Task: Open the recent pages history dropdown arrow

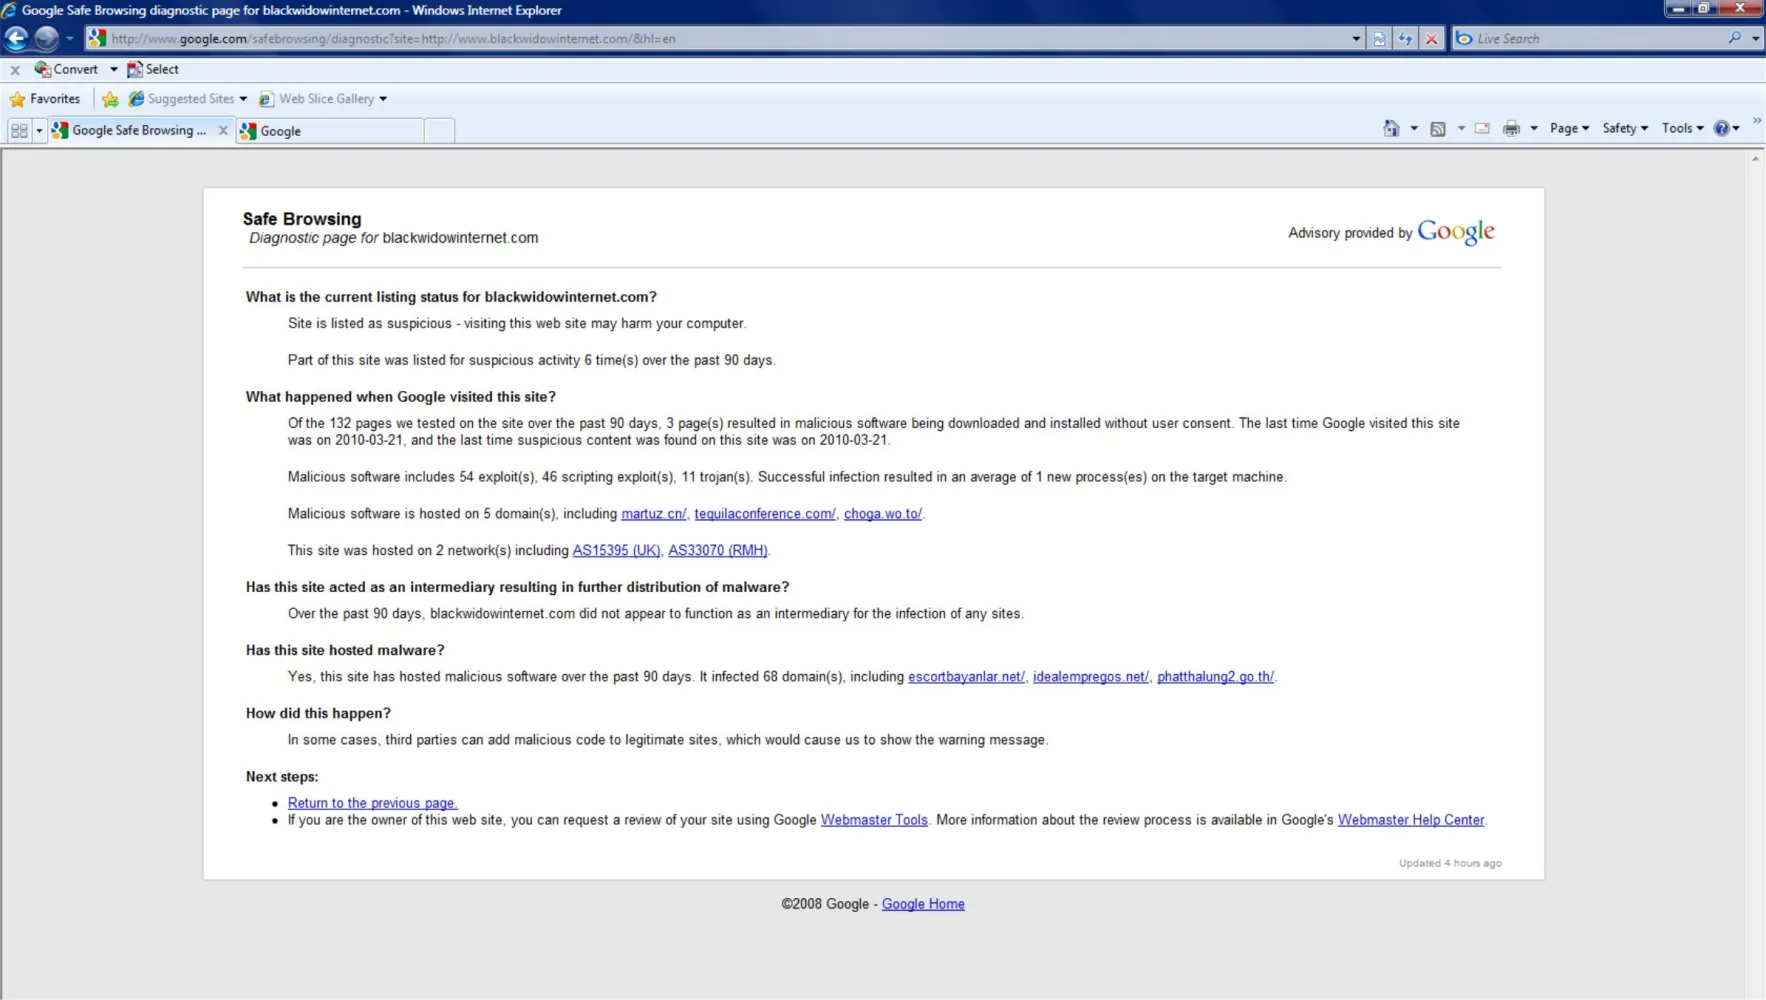Action: [x=69, y=39]
